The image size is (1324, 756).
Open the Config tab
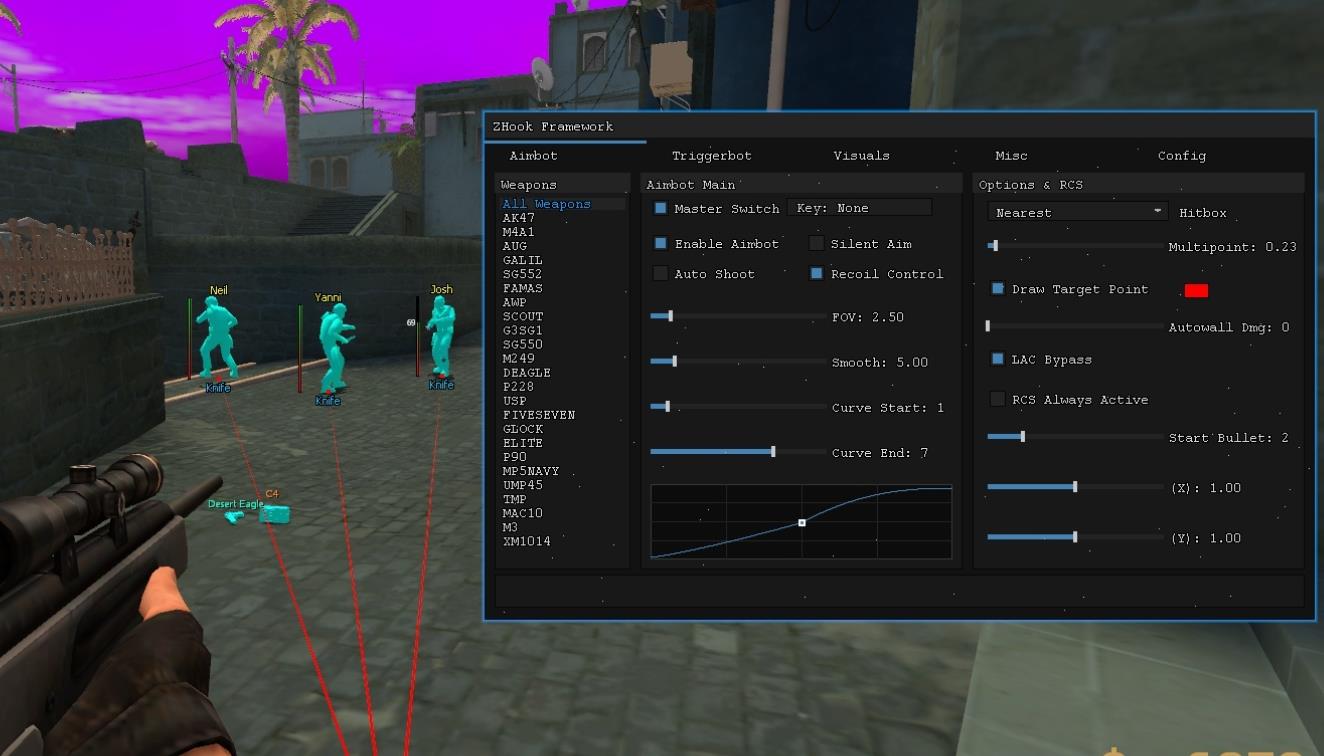(1182, 156)
